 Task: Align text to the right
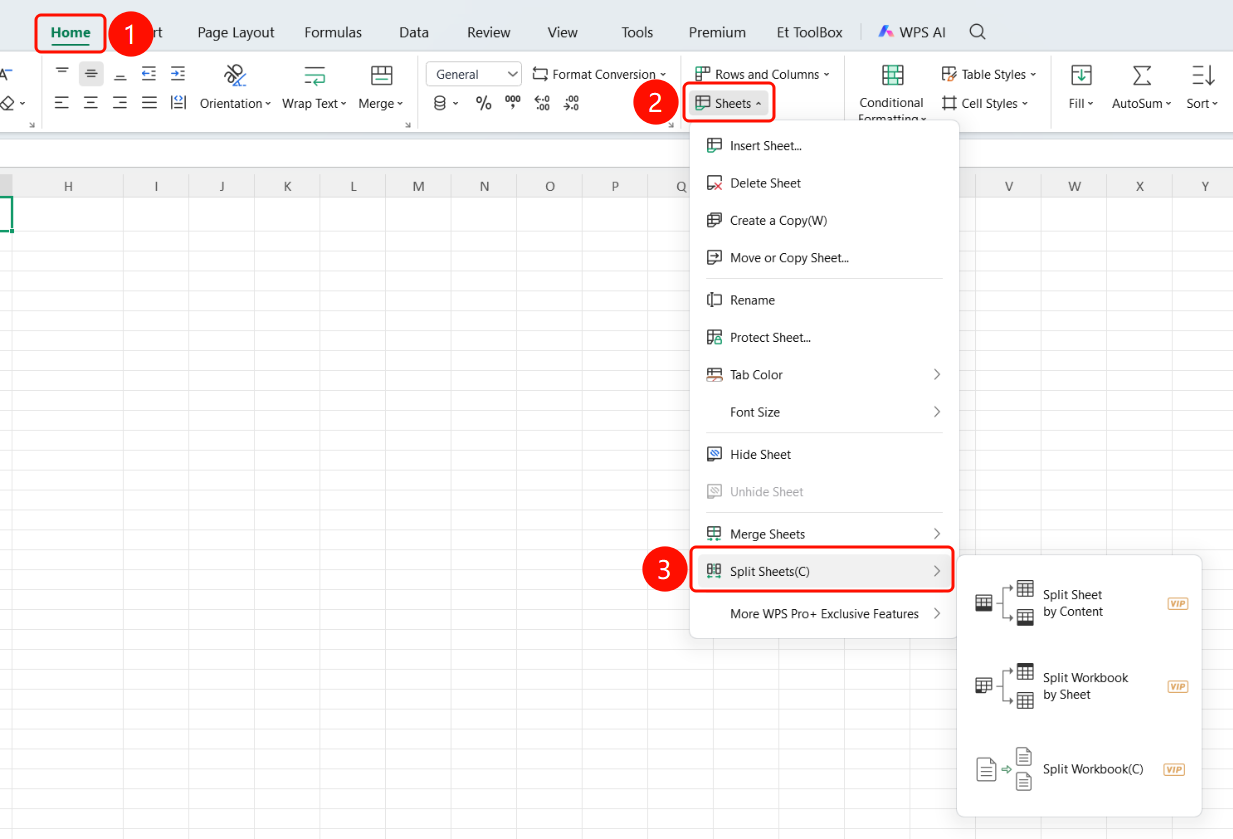[x=120, y=103]
